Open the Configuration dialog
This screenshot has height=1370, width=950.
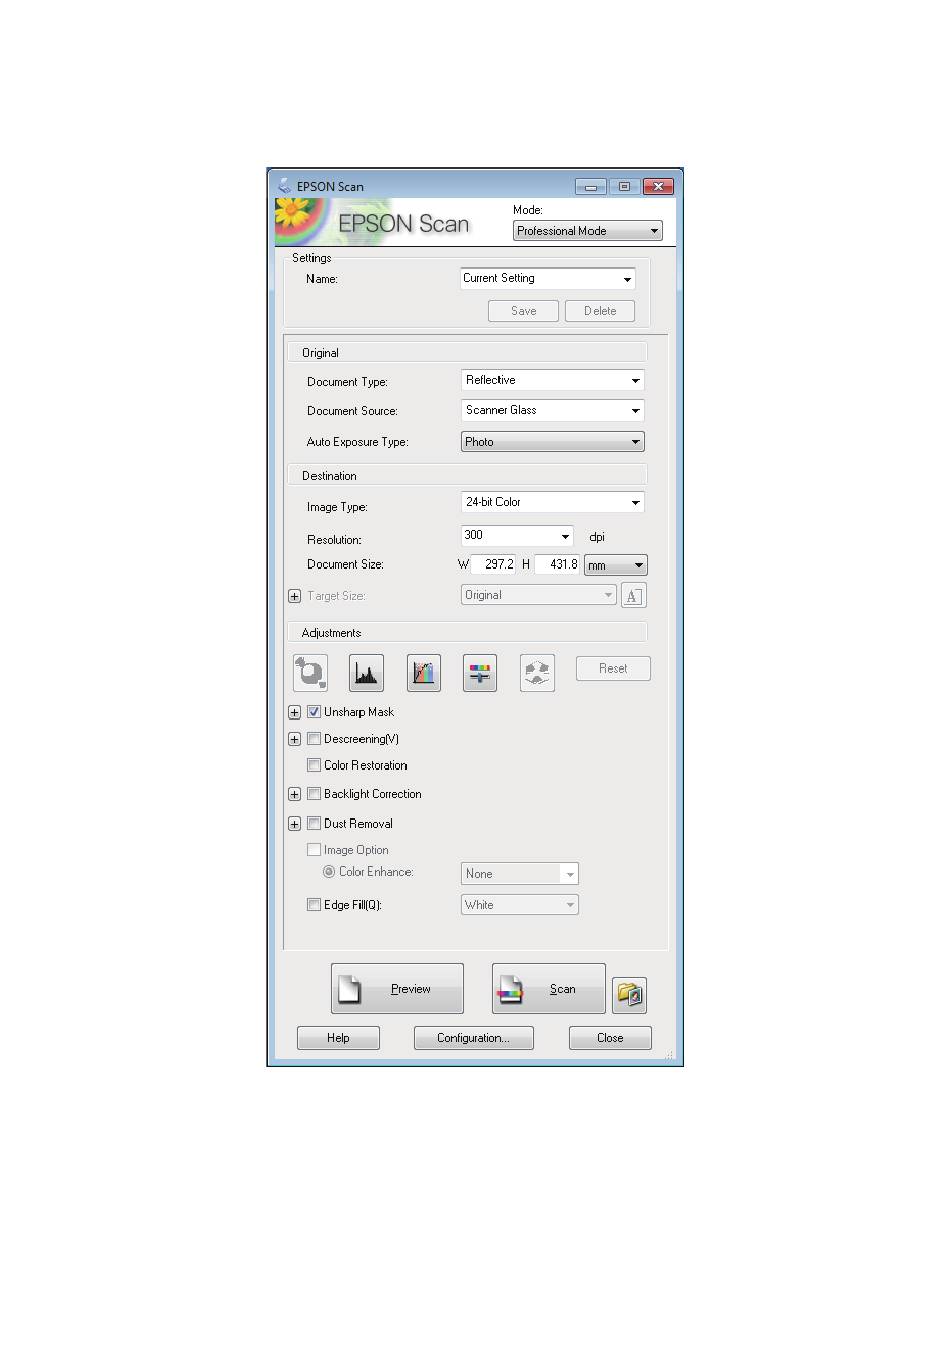click(x=473, y=1038)
